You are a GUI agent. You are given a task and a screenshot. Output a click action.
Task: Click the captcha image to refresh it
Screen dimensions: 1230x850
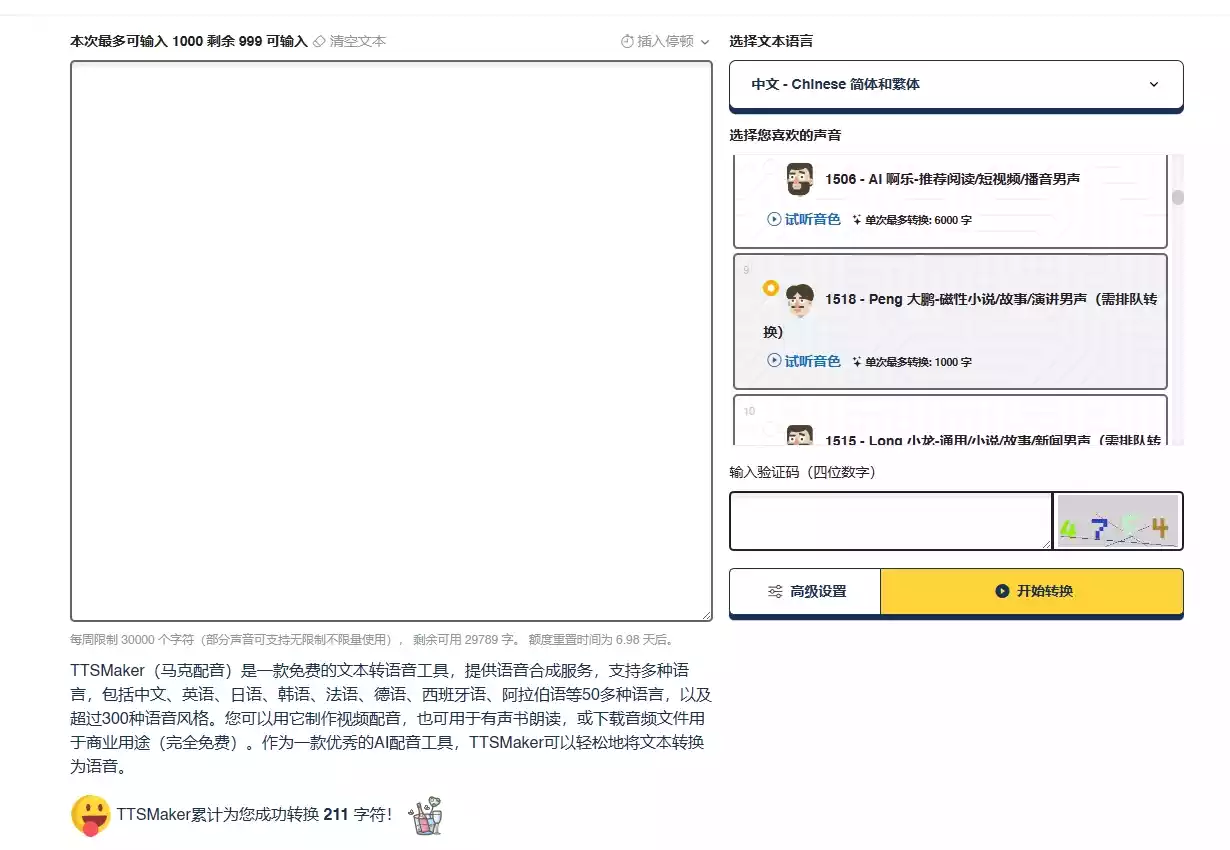[x=1118, y=521]
